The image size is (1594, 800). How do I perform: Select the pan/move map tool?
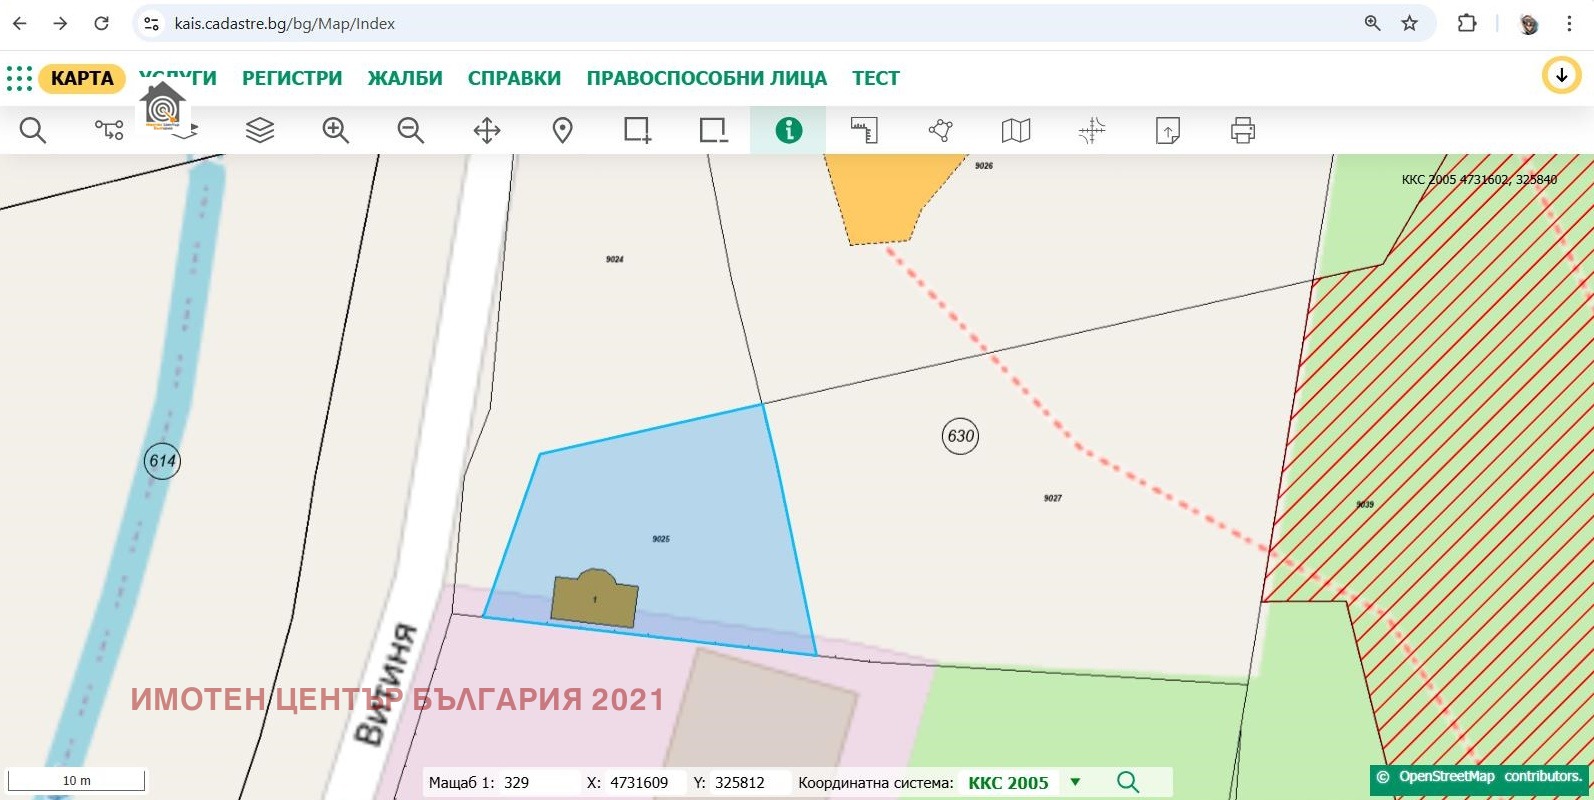pyautogui.click(x=487, y=130)
